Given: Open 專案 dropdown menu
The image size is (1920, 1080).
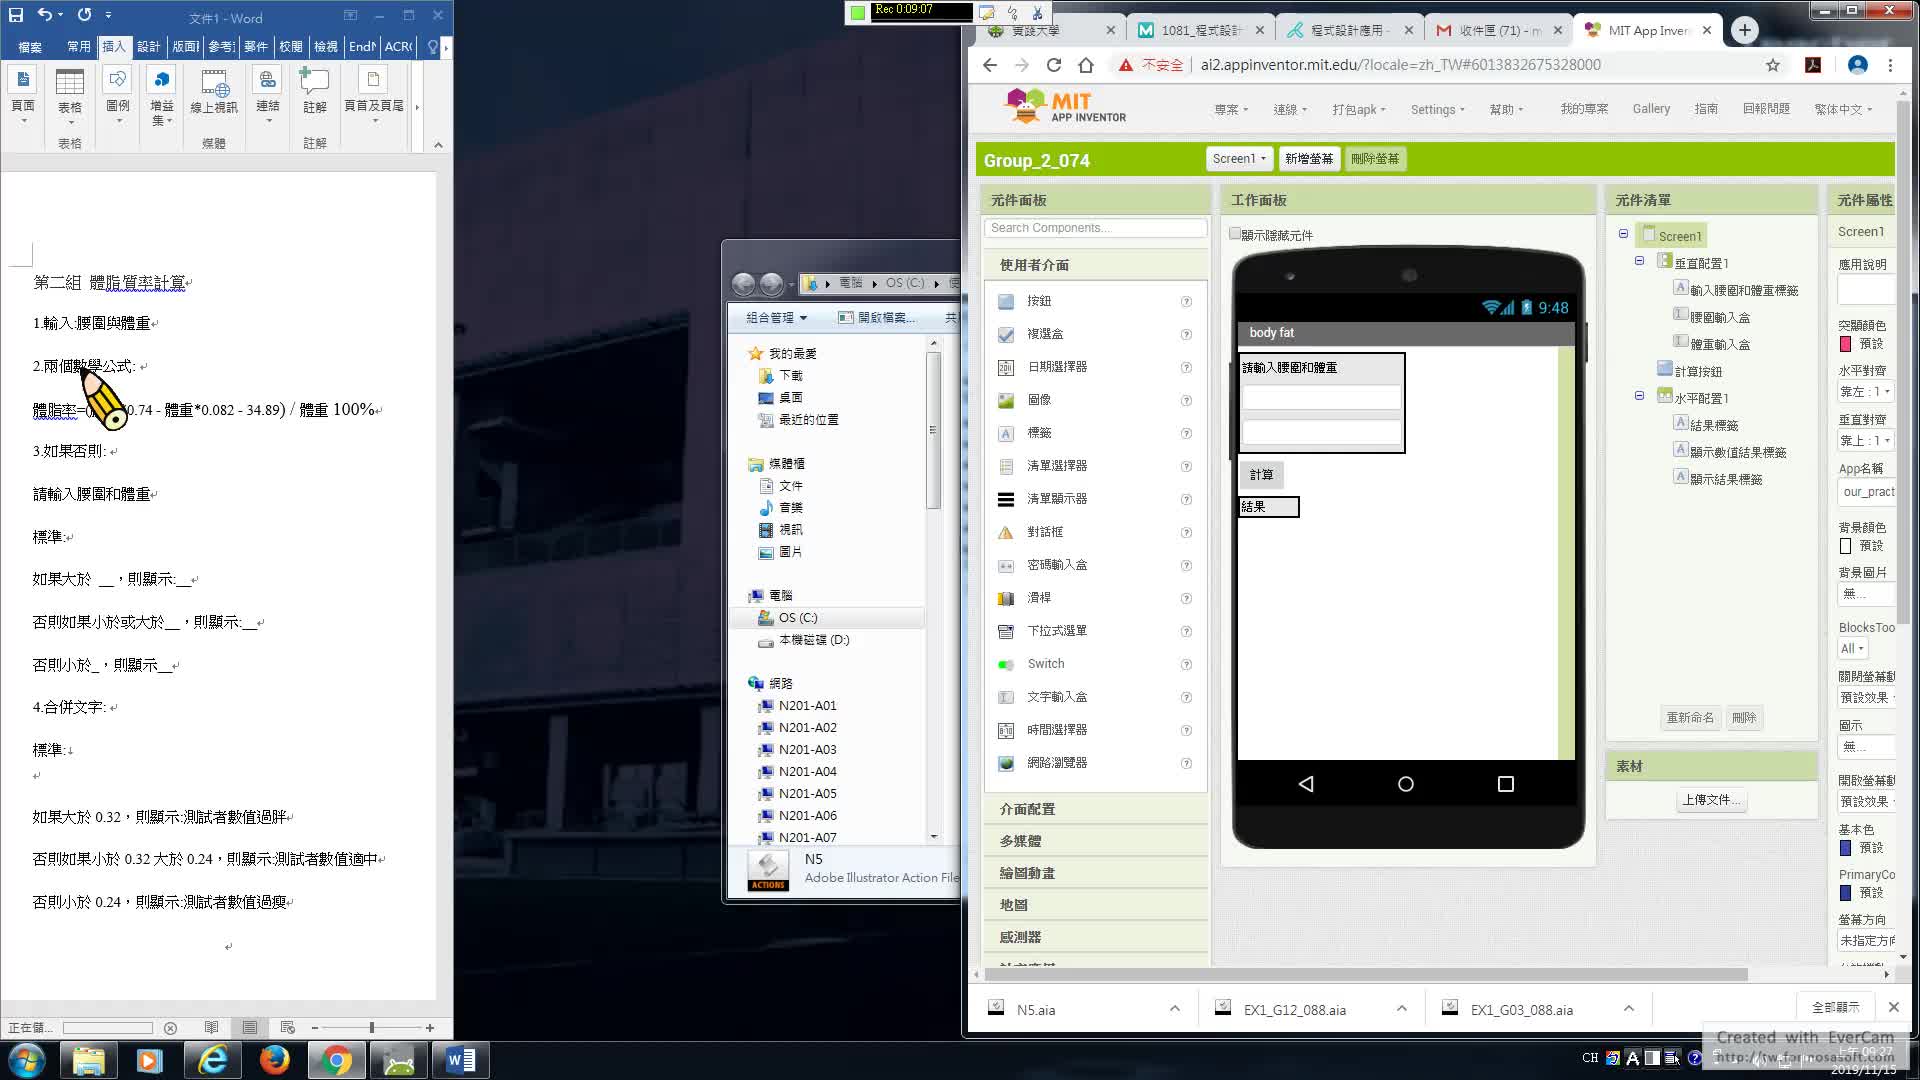Looking at the screenshot, I should point(1232,110).
